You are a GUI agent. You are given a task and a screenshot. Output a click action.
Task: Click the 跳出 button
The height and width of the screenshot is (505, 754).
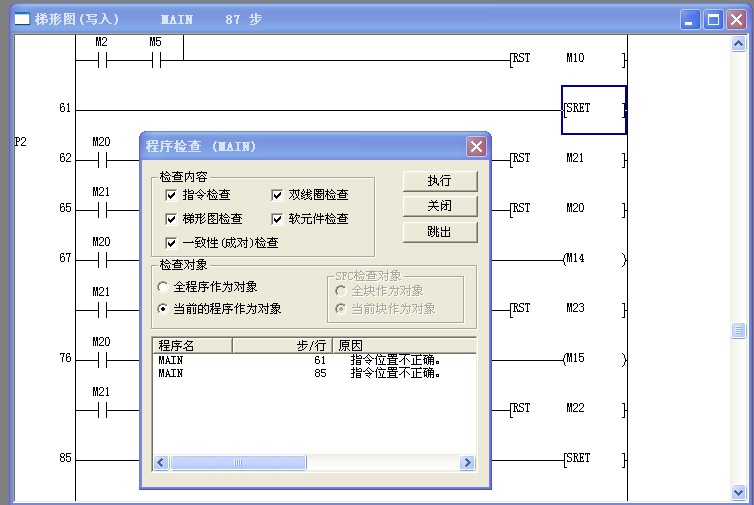[439, 232]
